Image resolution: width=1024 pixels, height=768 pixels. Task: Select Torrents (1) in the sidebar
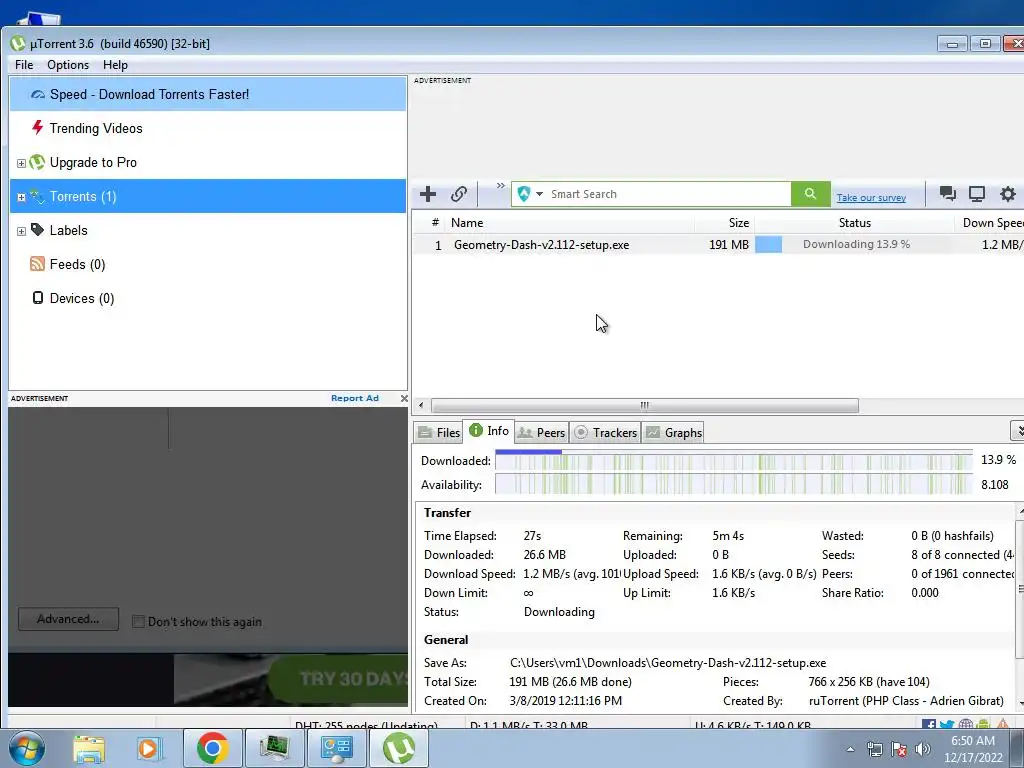click(x=208, y=196)
